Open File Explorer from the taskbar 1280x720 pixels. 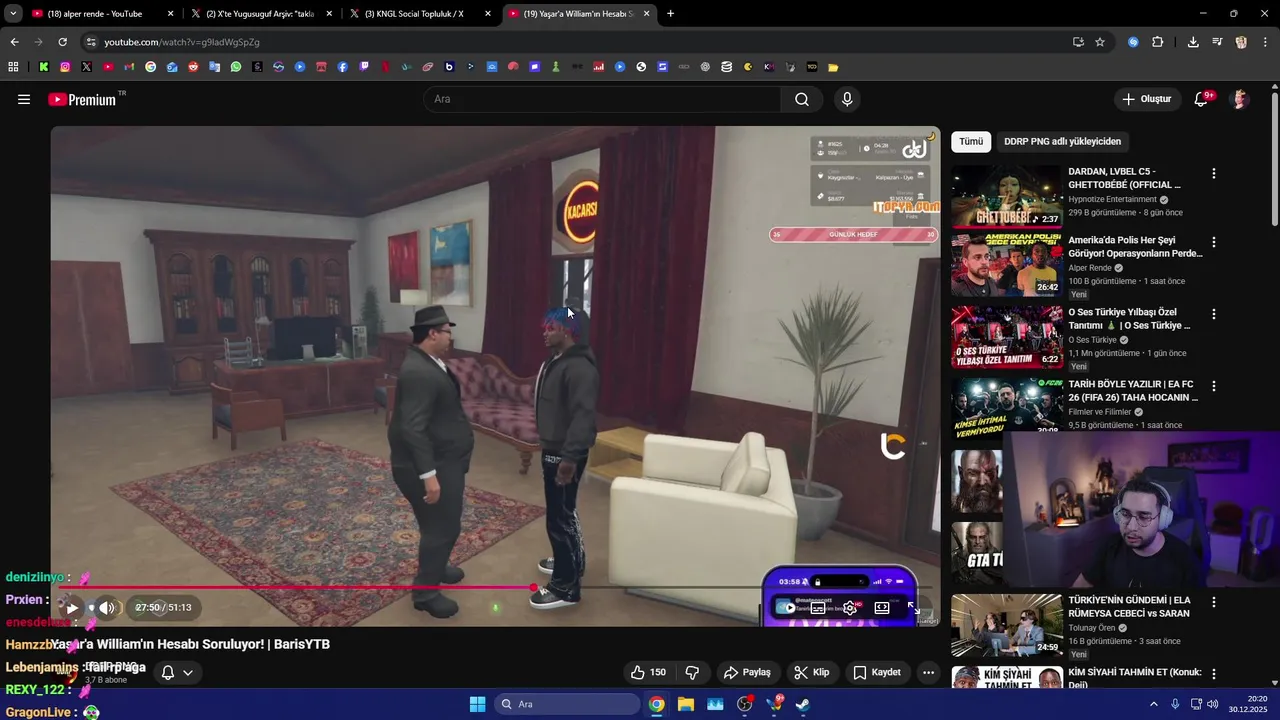[686, 704]
